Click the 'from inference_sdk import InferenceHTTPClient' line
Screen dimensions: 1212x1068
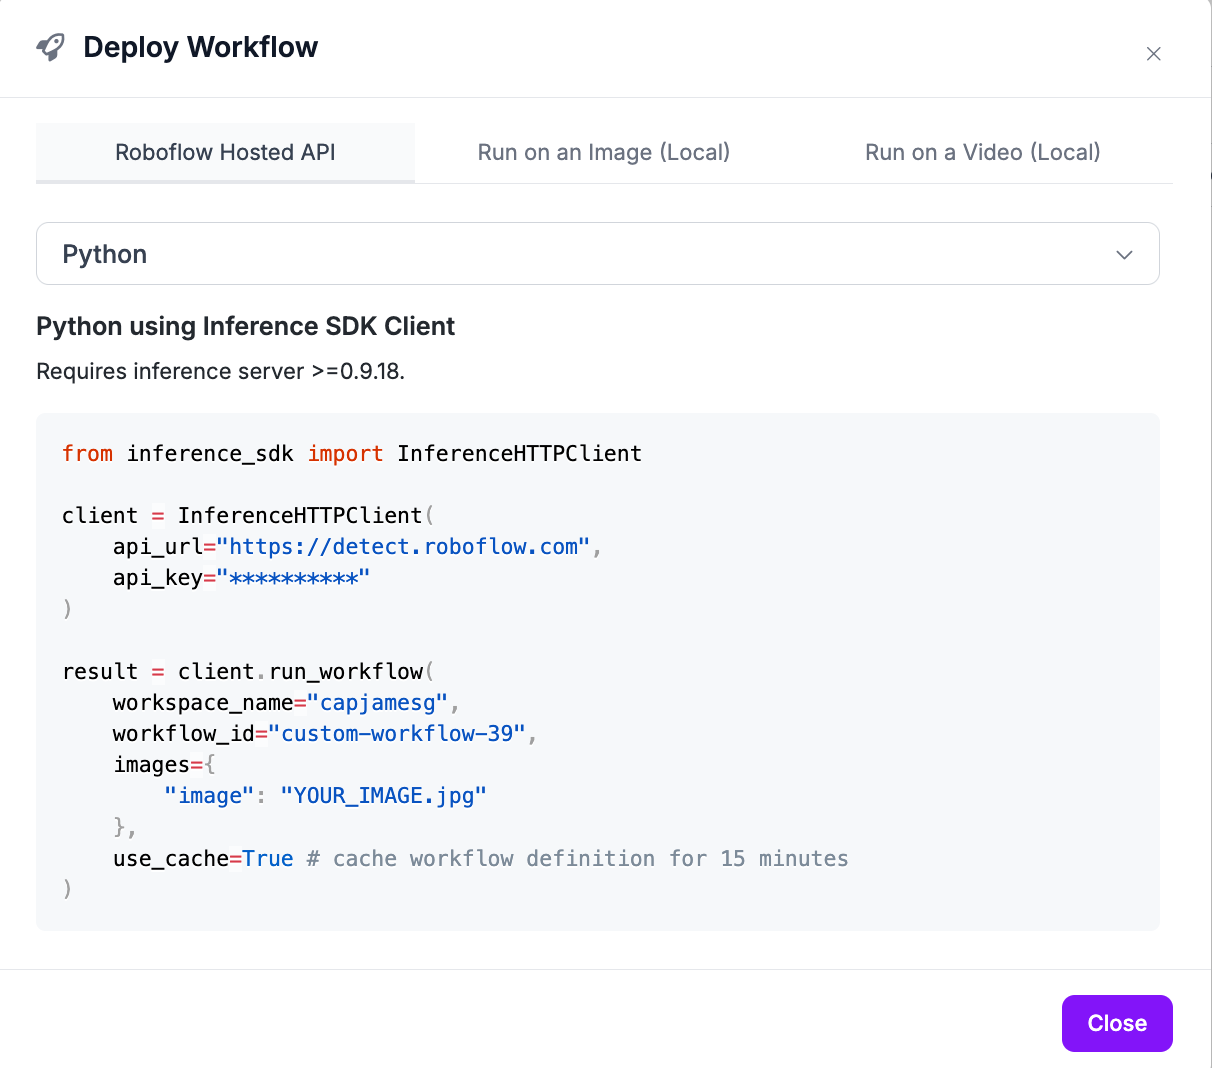tap(352, 454)
